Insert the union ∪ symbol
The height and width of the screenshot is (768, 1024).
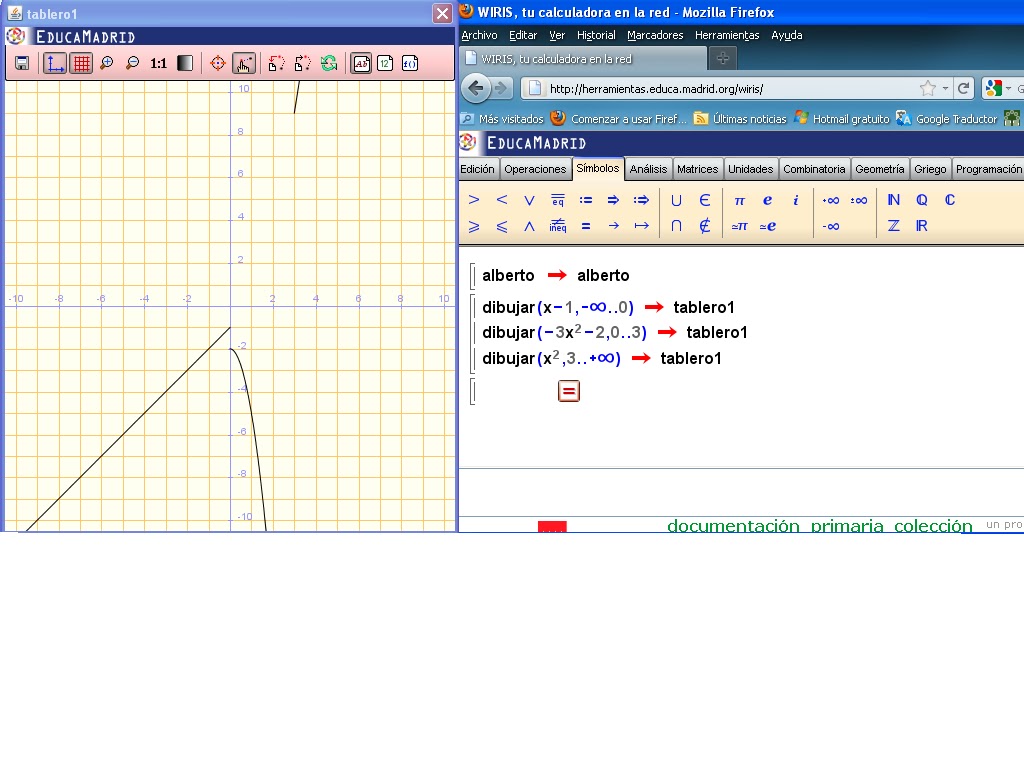point(676,200)
